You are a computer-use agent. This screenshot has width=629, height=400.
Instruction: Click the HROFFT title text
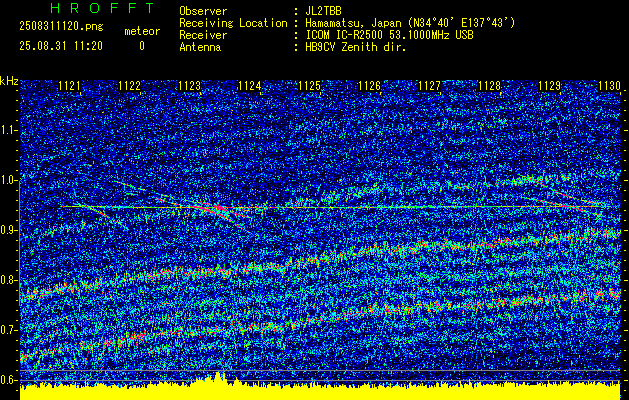(x=102, y=8)
